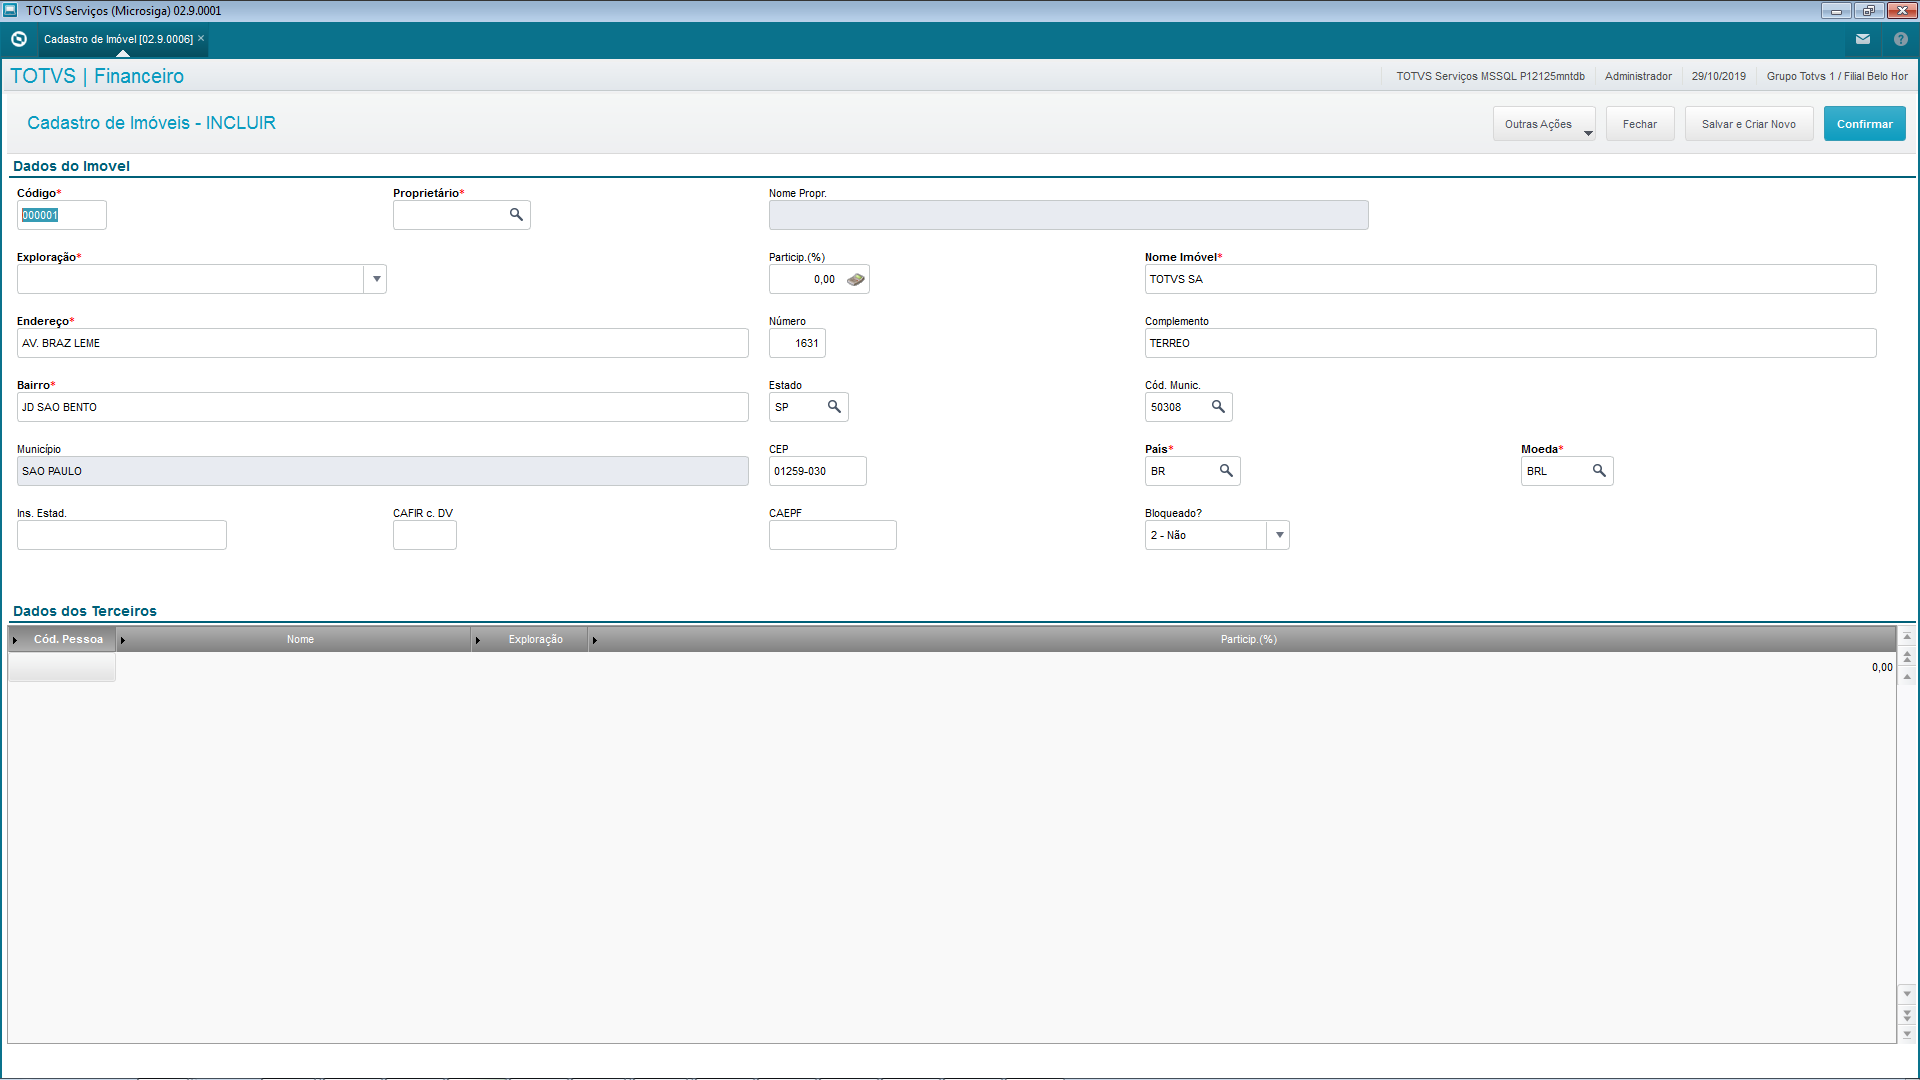
Task: Click the Fechar button
Action: (1639, 124)
